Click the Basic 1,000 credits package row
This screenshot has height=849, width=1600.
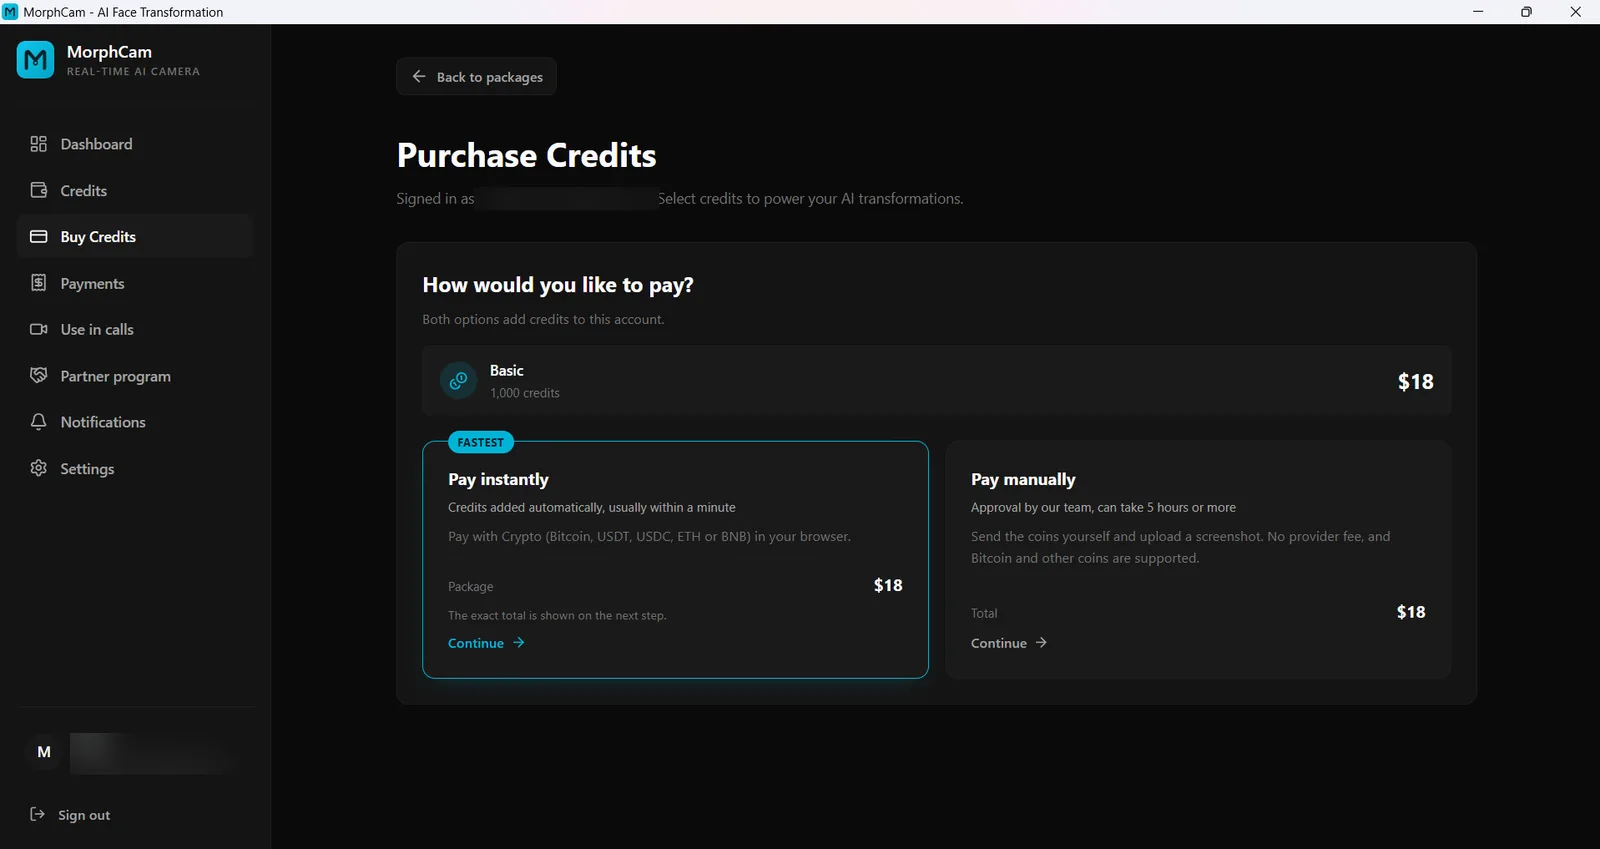click(937, 381)
